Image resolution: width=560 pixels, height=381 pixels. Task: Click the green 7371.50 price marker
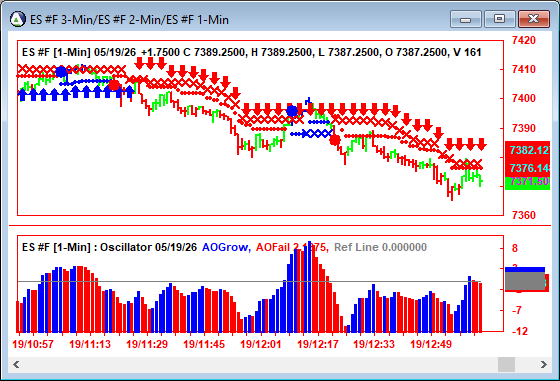click(528, 182)
